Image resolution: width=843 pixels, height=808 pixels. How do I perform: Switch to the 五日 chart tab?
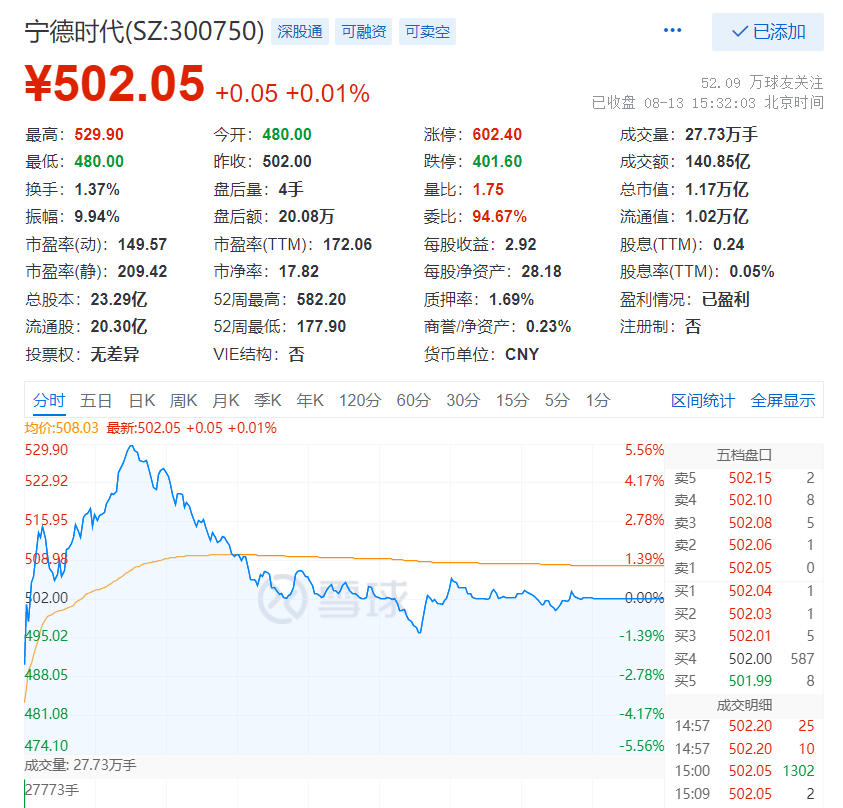[x=96, y=401]
